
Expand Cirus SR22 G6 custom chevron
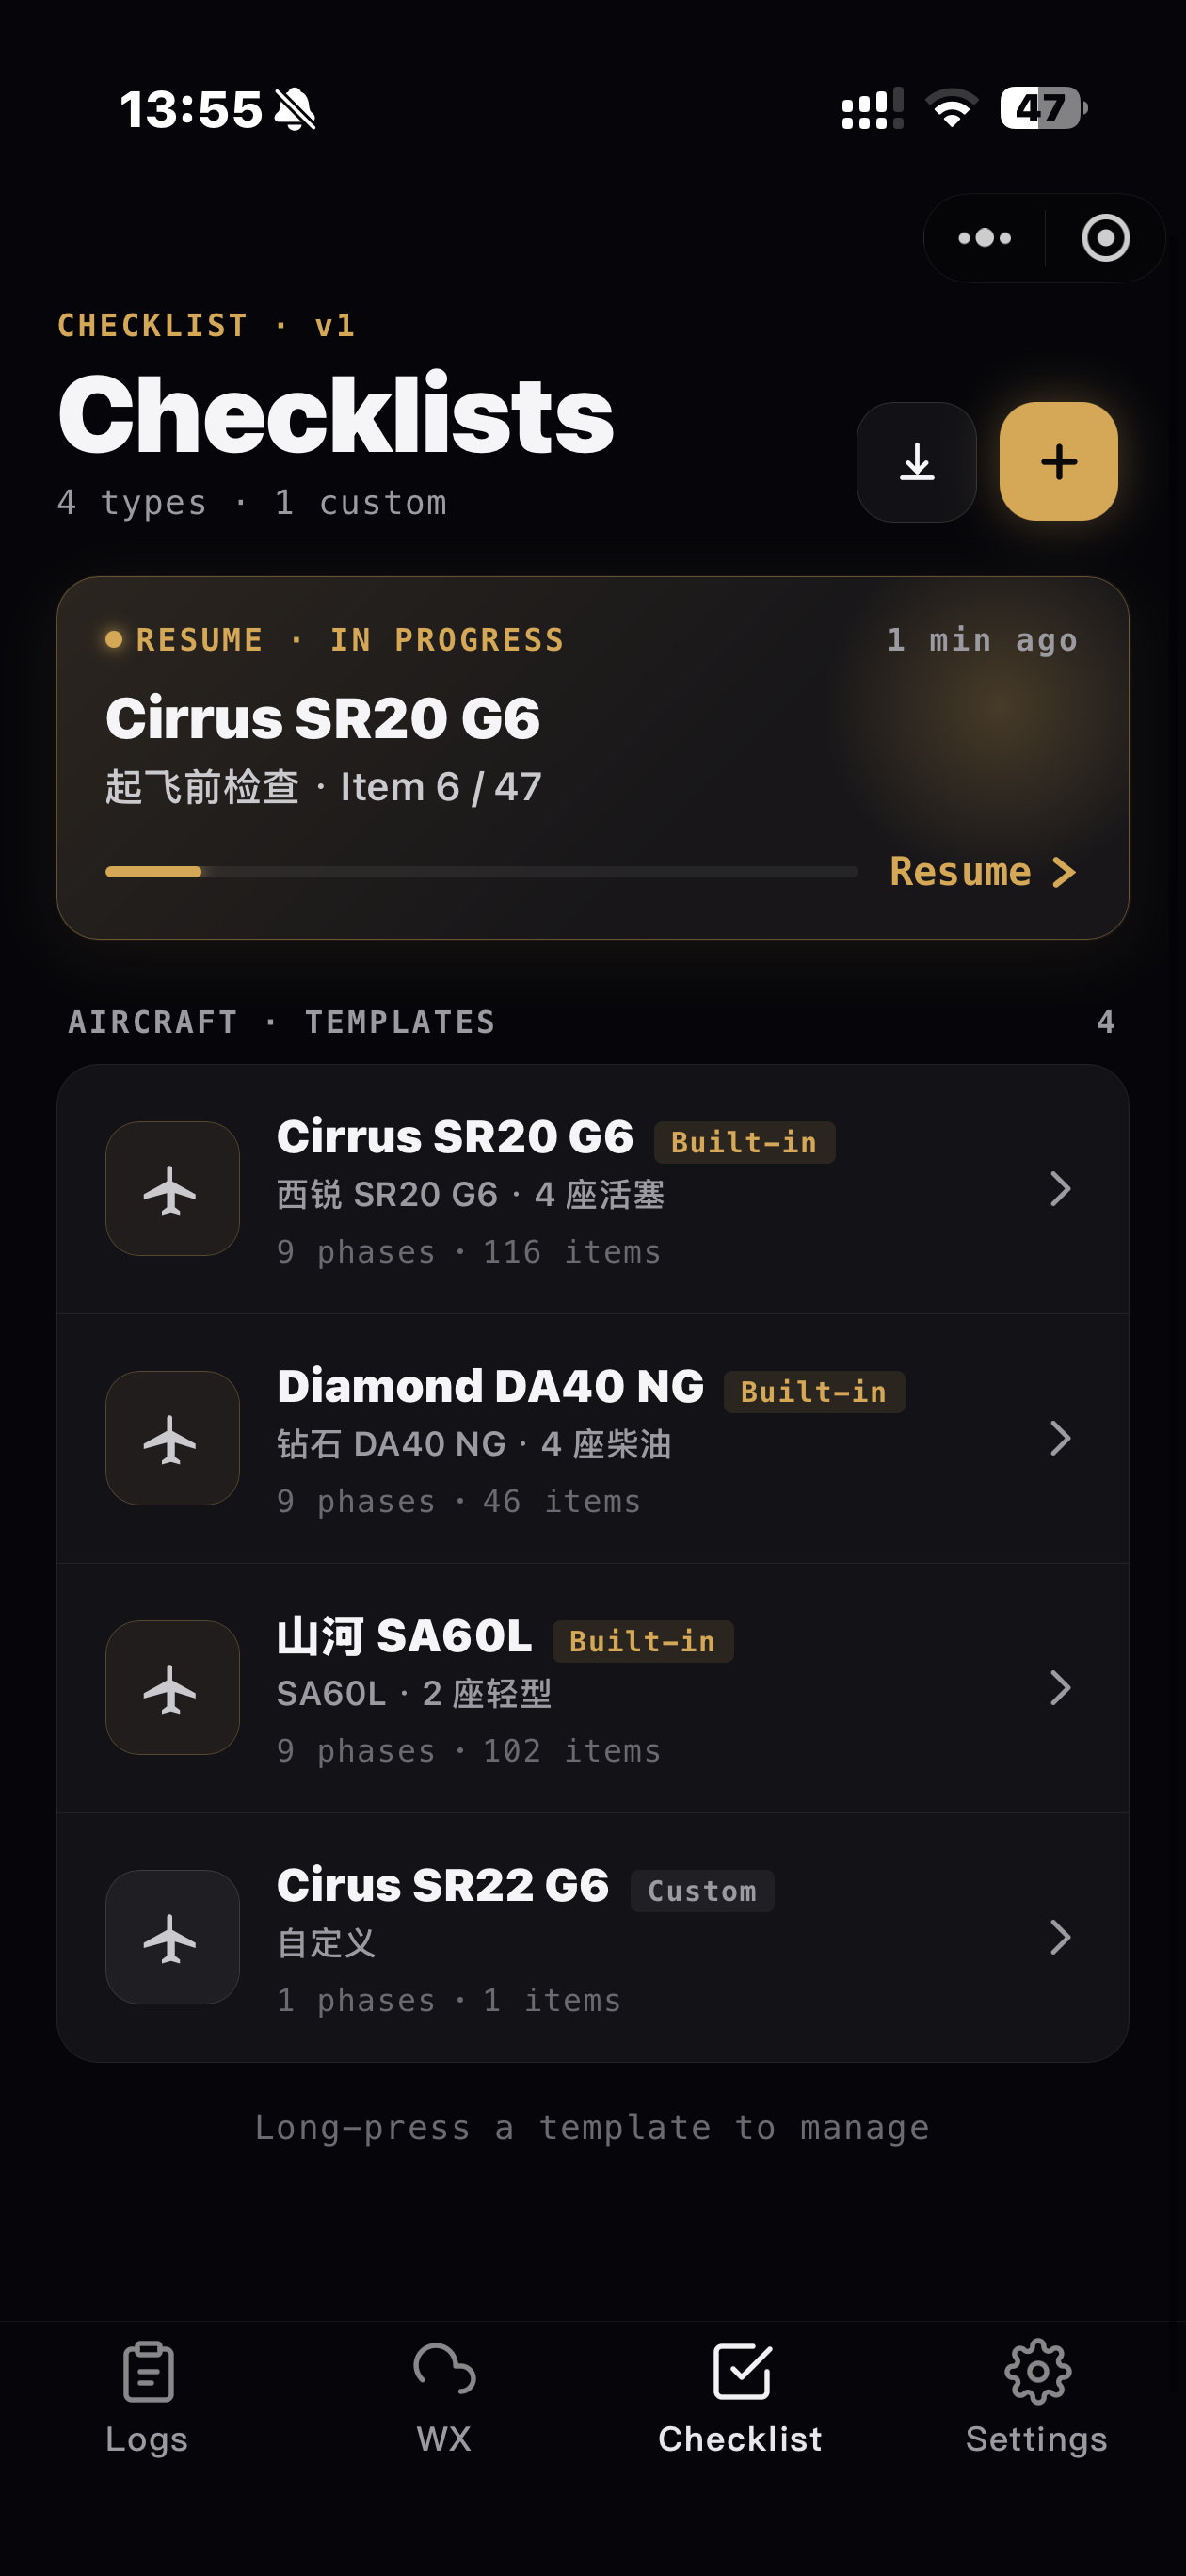pyautogui.click(x=1060, y=1936)
